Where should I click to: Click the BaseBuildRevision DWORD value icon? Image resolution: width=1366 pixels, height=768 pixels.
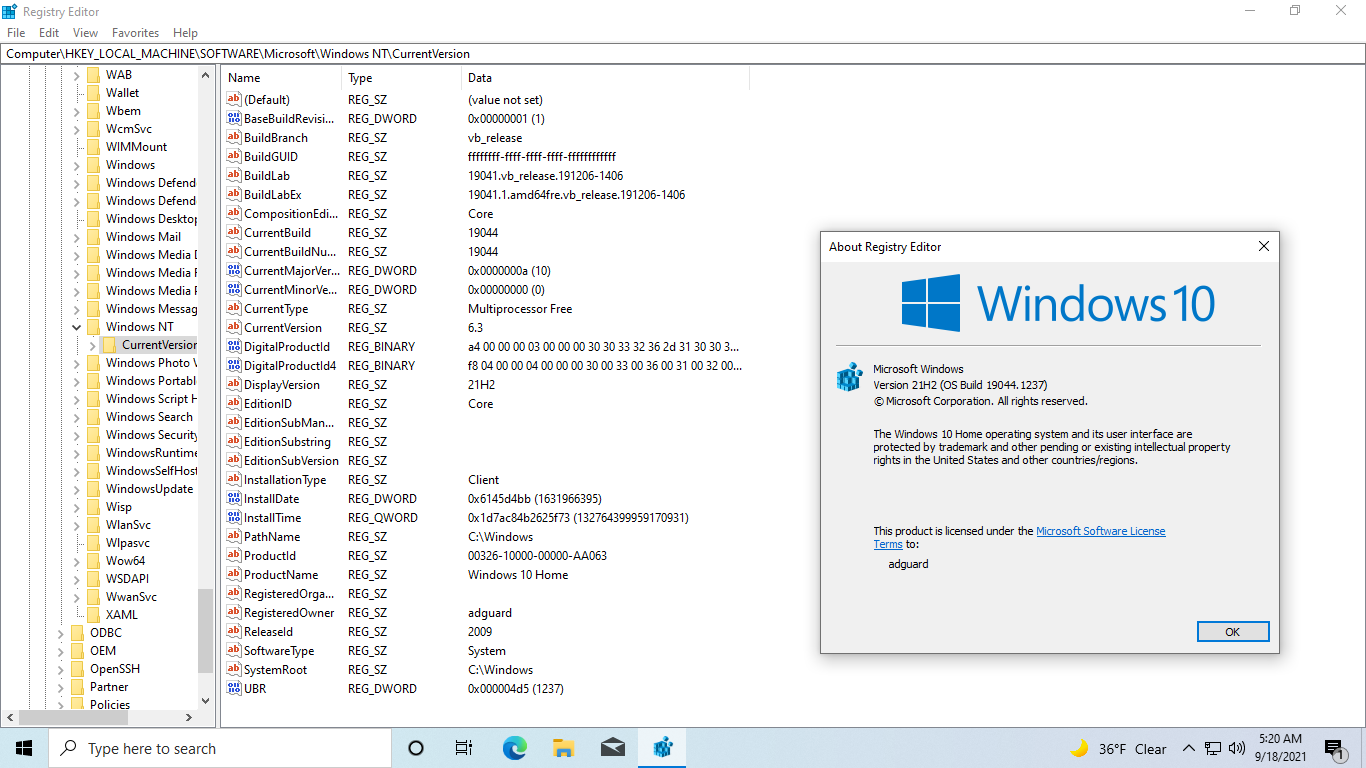pos(234,118)
